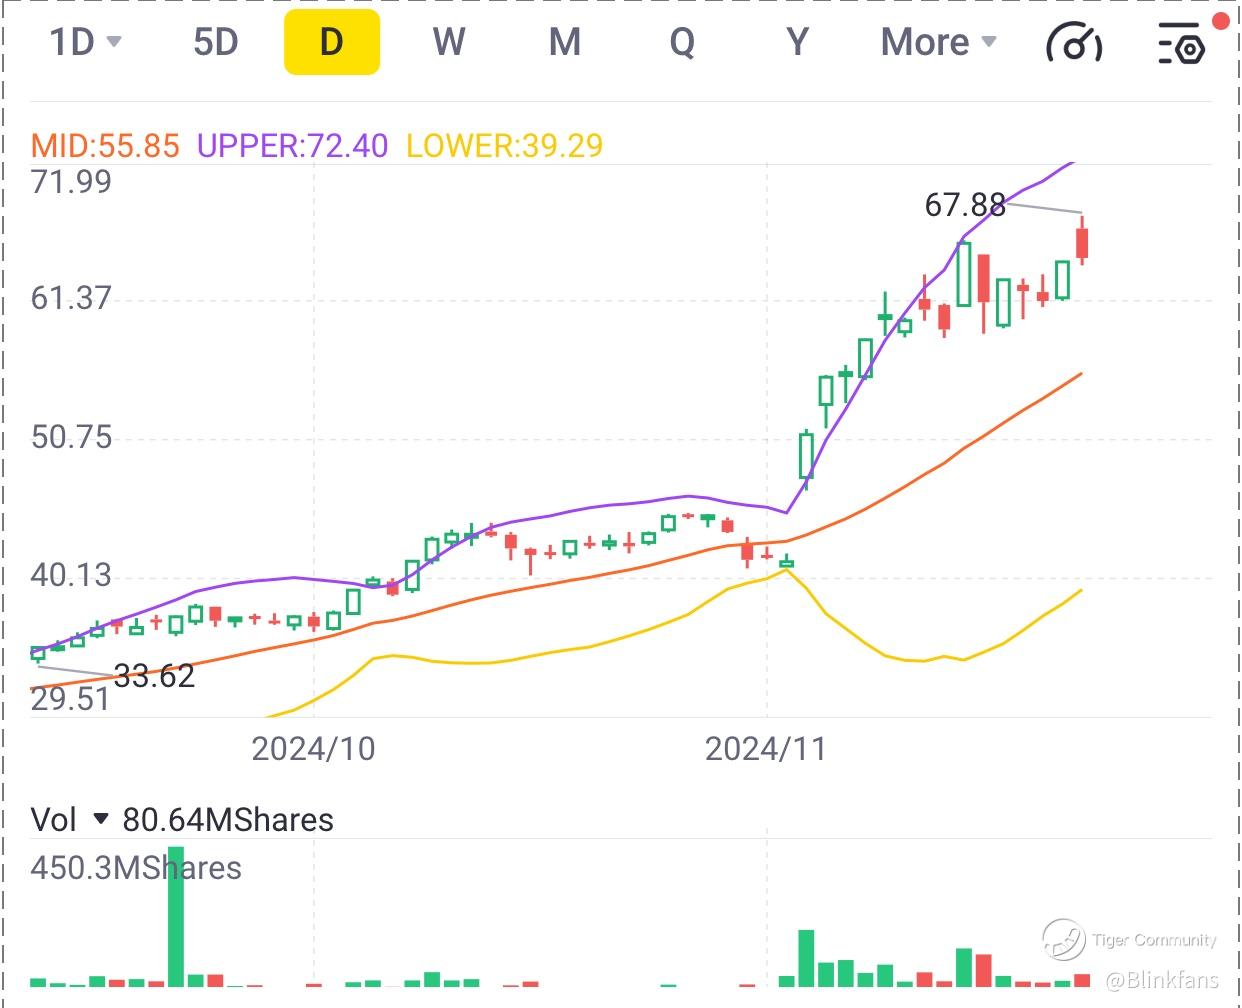Open the 1D timeframe dropdown

[85, 42]
